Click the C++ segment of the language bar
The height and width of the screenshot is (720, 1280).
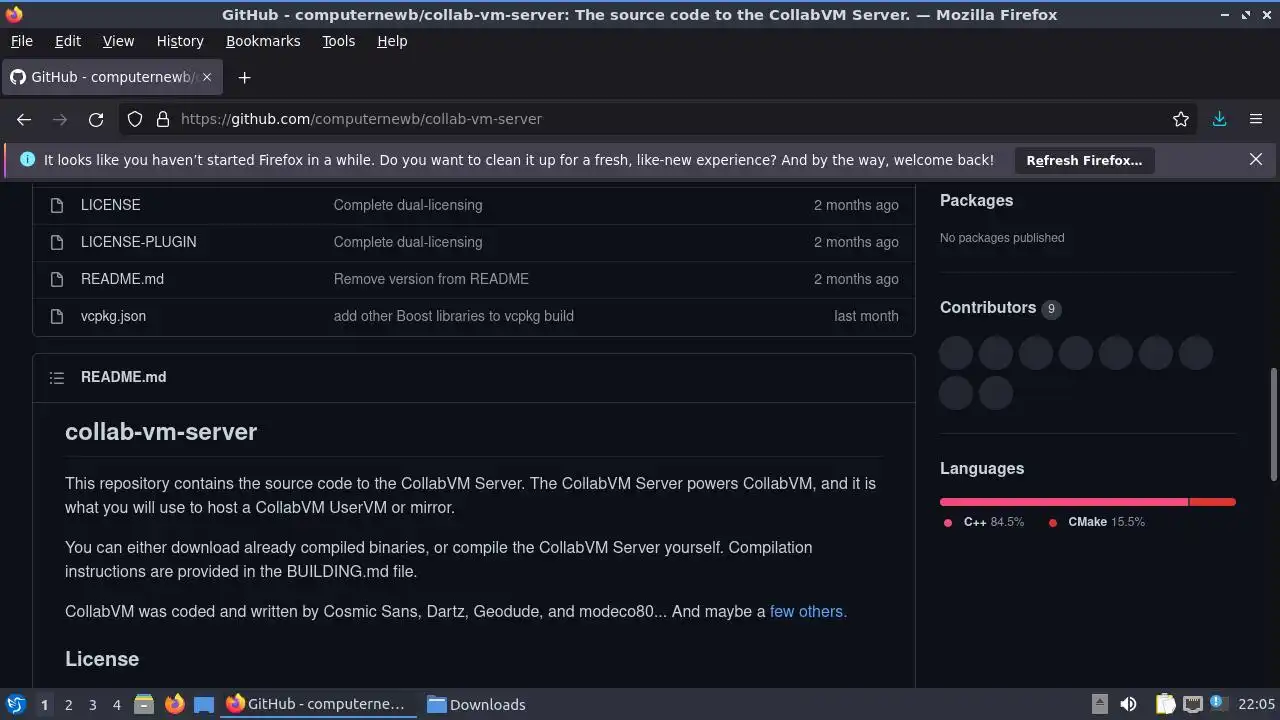1064,502
